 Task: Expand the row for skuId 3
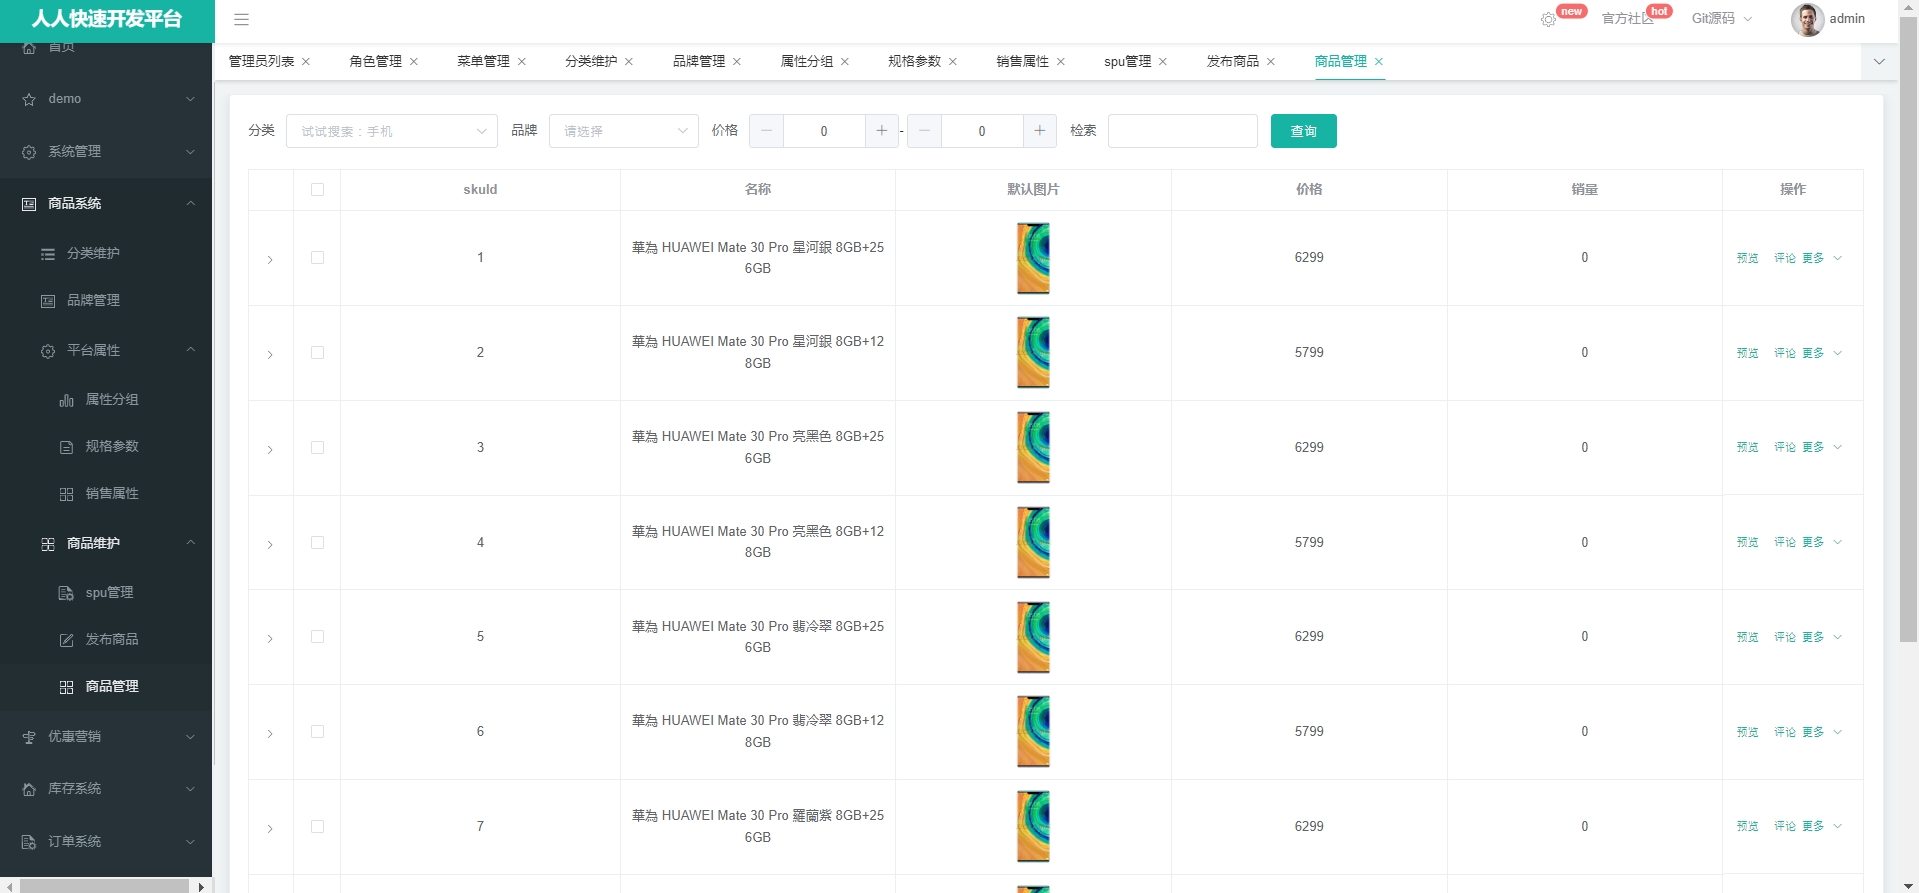(x=270, y=450)
